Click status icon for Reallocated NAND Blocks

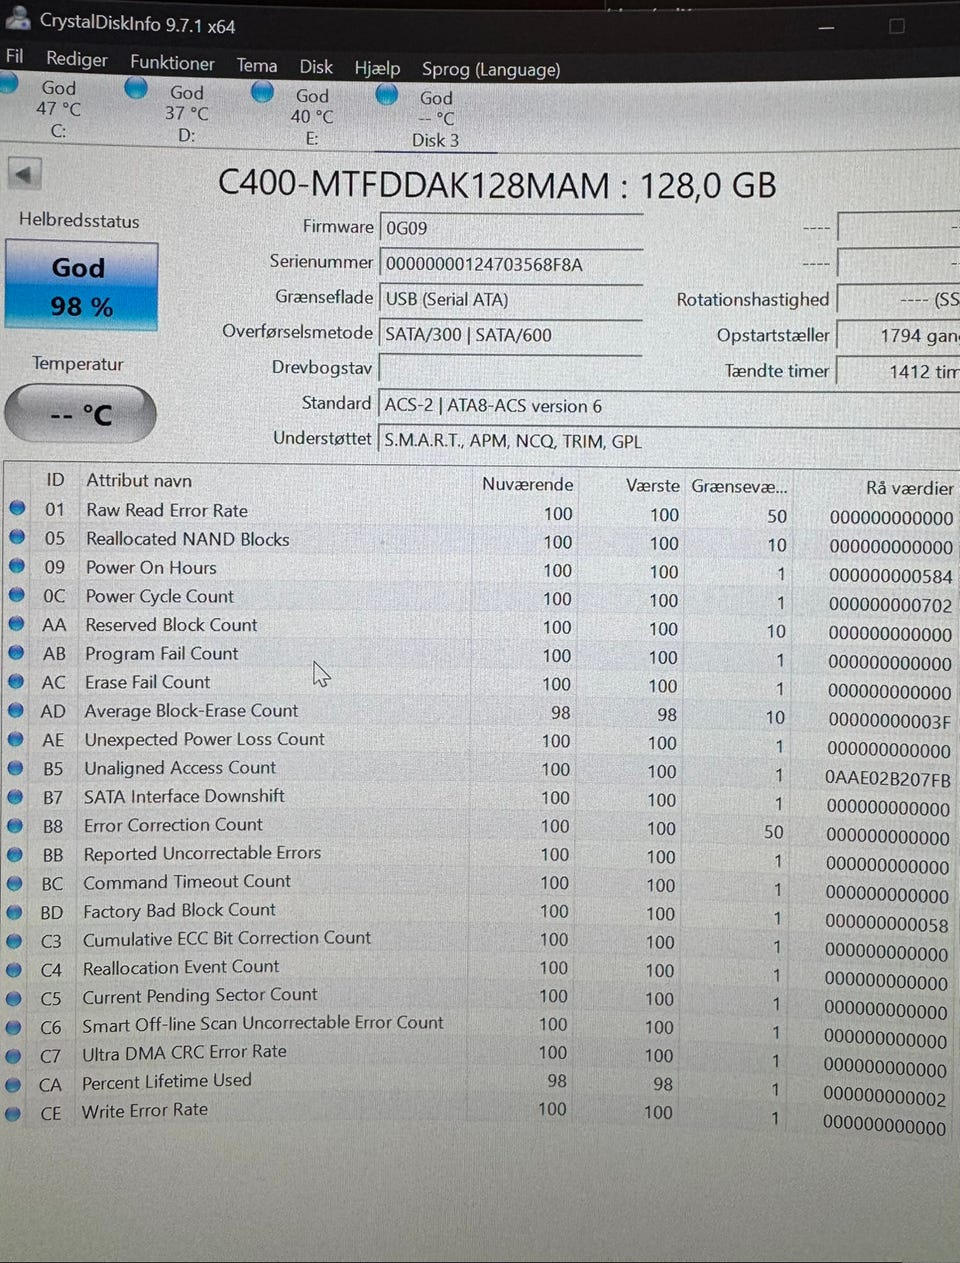coord(17,537)
